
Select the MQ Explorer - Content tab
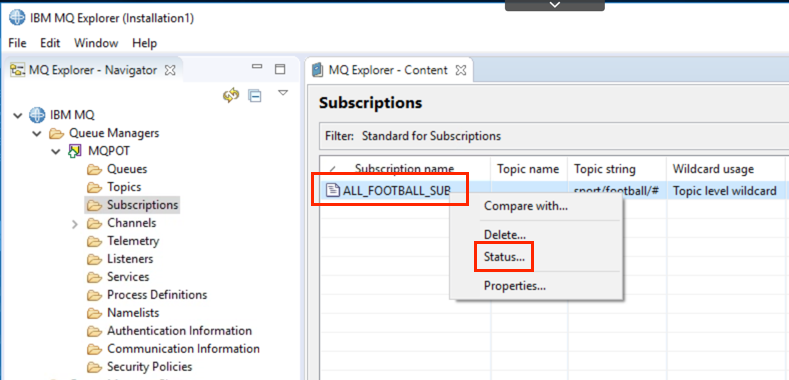point(388,70)
